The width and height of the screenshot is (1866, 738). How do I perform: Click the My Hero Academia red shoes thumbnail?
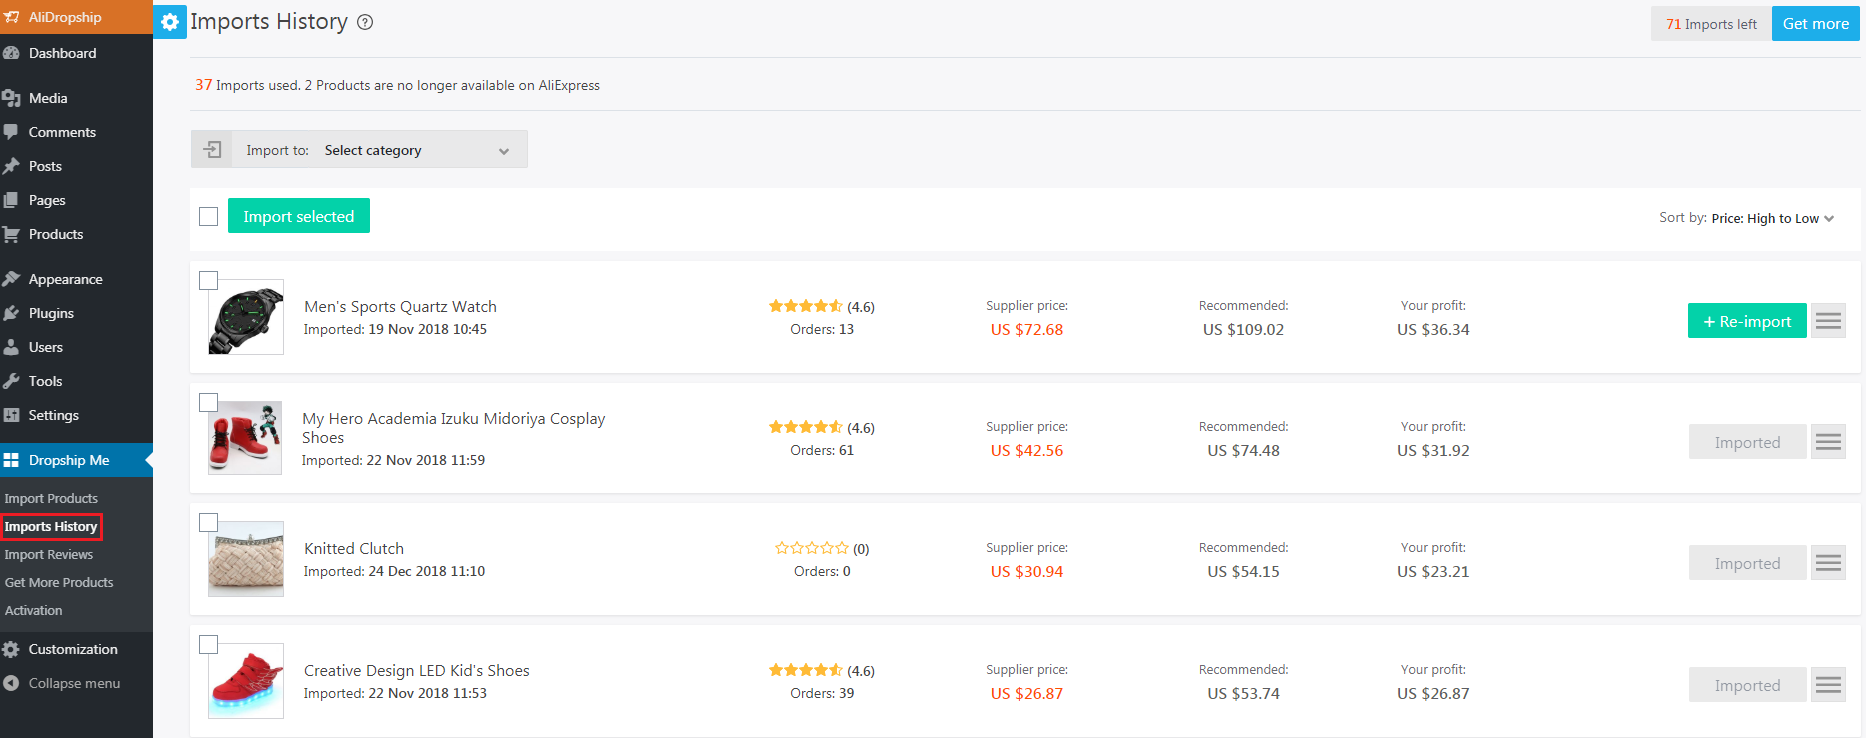[246, 438]
